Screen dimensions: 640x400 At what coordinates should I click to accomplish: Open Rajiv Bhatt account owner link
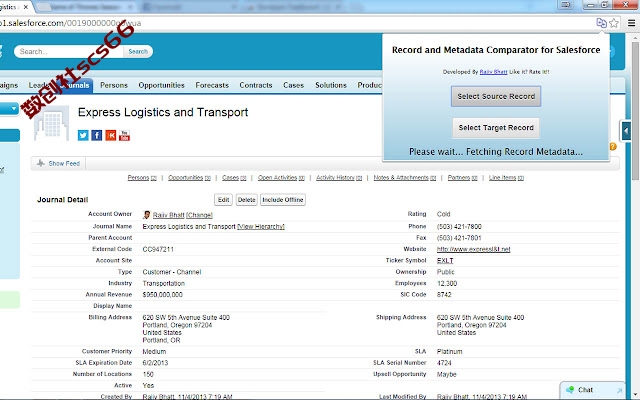click(169, 215)
